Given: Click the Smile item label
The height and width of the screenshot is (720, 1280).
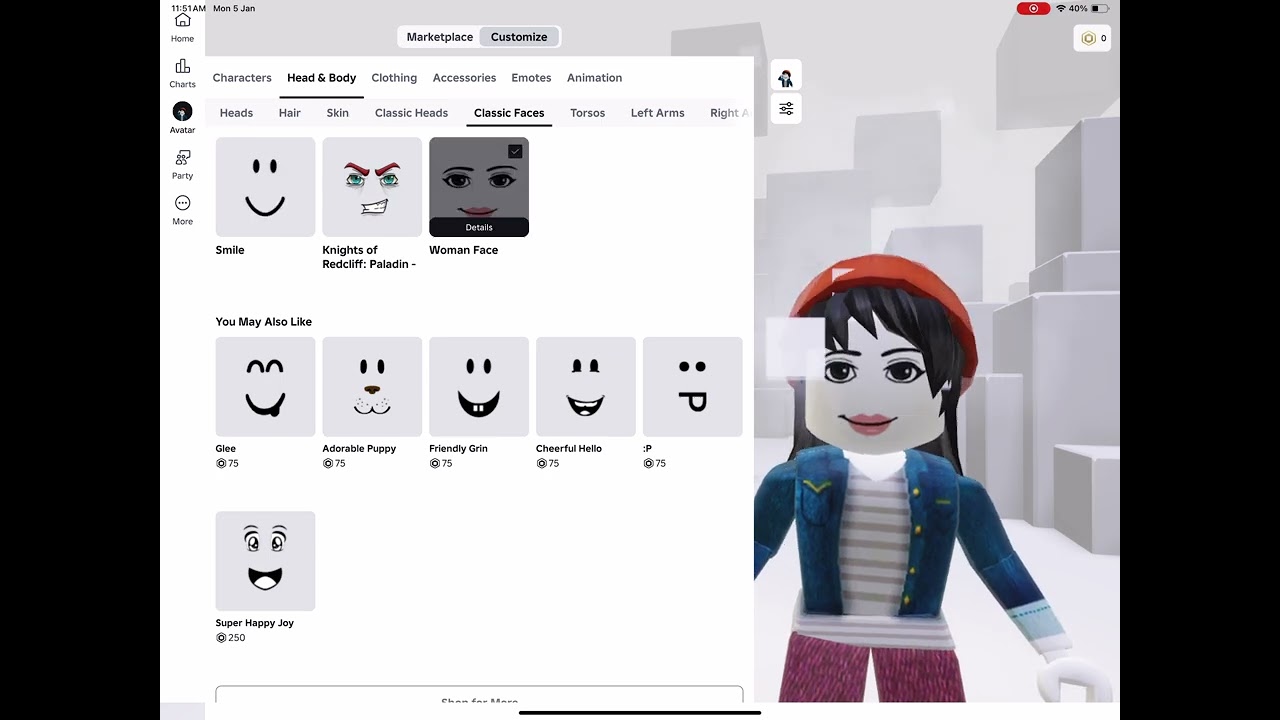Looking at the screenshot, I should (230, 250).
